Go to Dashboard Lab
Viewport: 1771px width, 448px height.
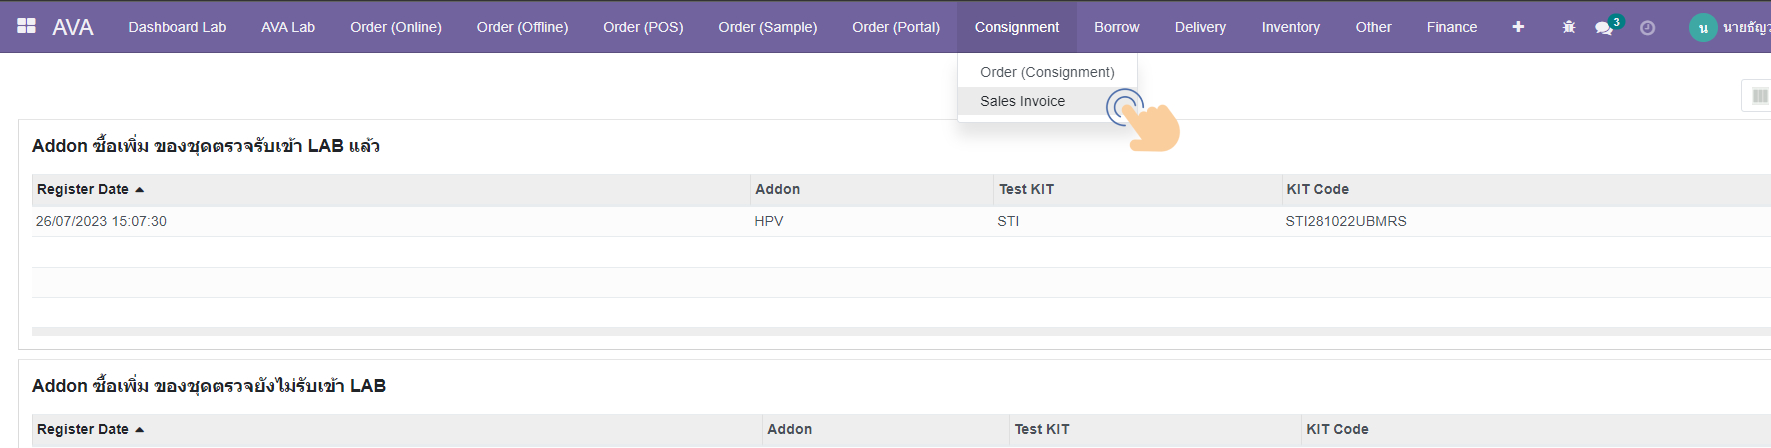pyautogui.click(x=177, y=27)
